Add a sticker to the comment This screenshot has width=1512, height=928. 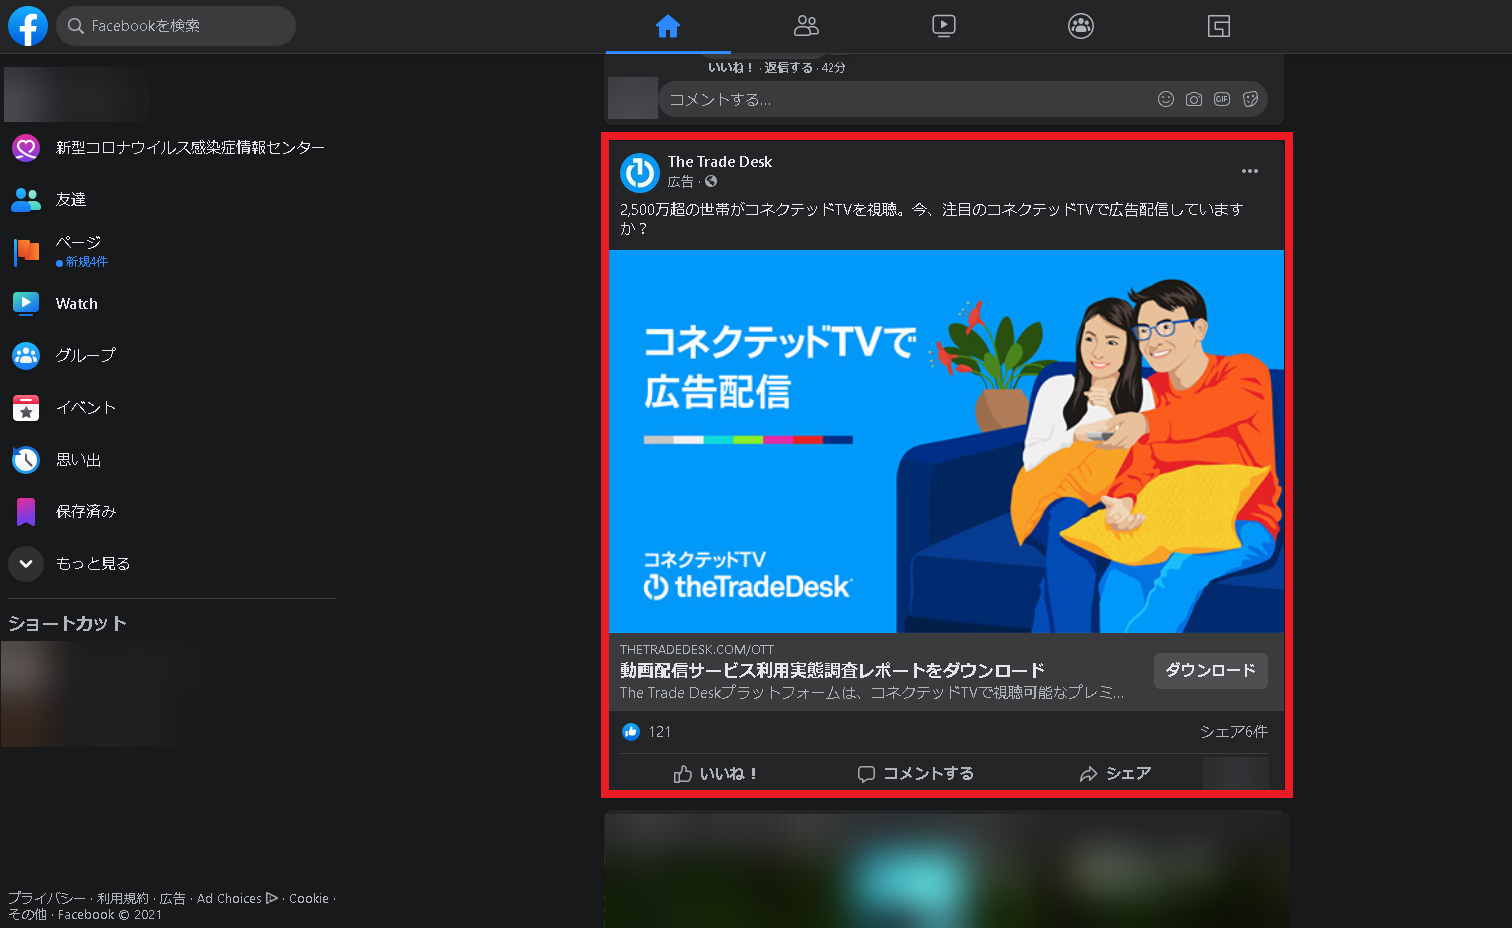point(1250,99)
